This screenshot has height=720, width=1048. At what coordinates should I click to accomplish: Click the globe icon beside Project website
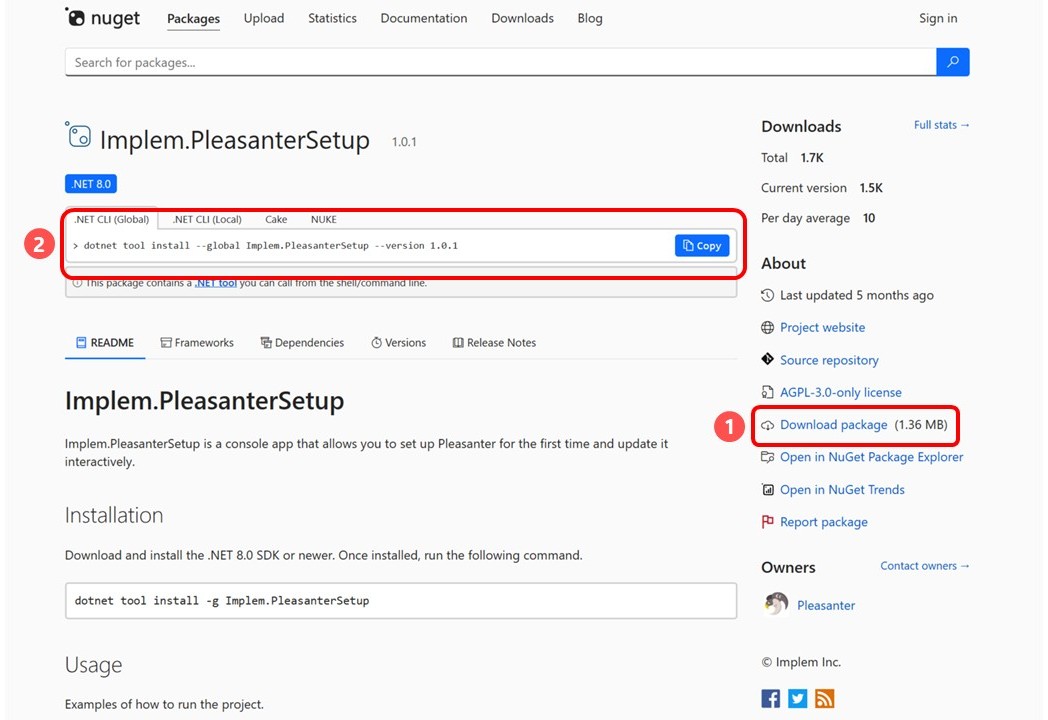(x=767, y=328)
